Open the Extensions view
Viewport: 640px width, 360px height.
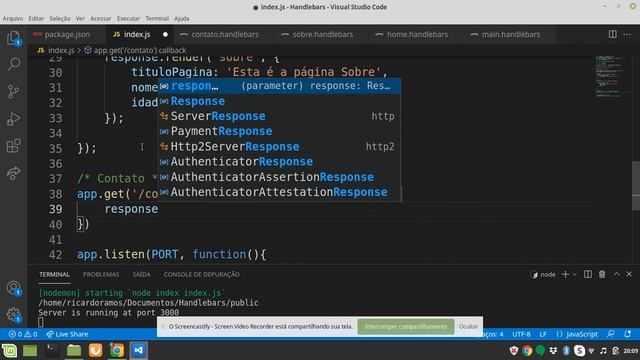pyautogui.click(x=13, y=146)
